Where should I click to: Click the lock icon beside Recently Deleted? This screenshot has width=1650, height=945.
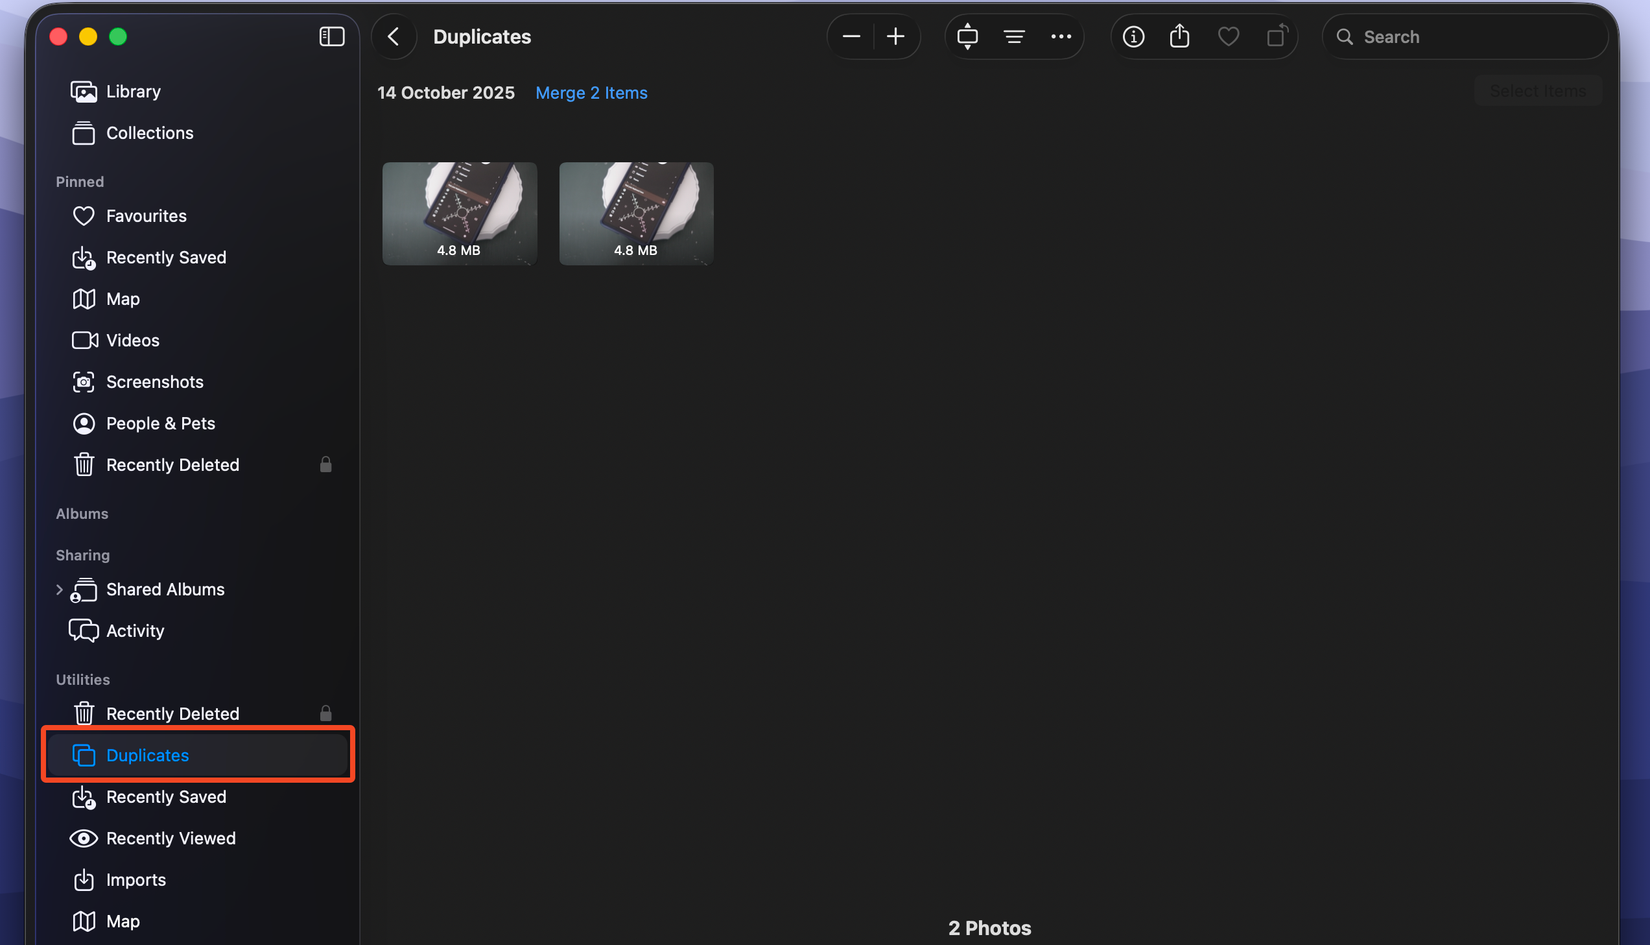[326, 464]
